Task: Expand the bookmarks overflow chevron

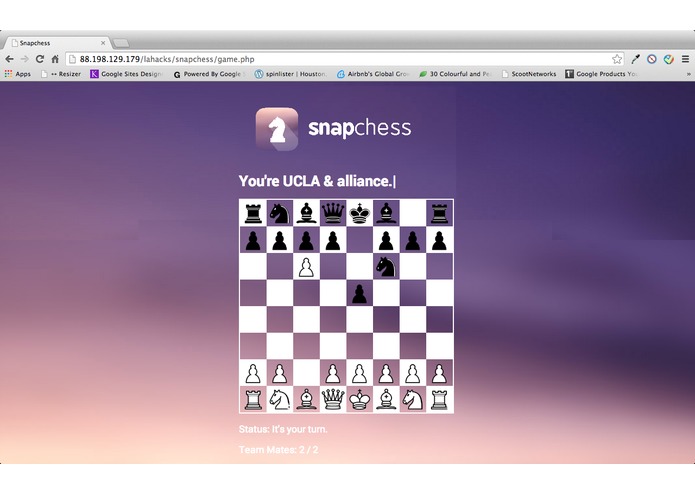Action: [x=688, y=74]
